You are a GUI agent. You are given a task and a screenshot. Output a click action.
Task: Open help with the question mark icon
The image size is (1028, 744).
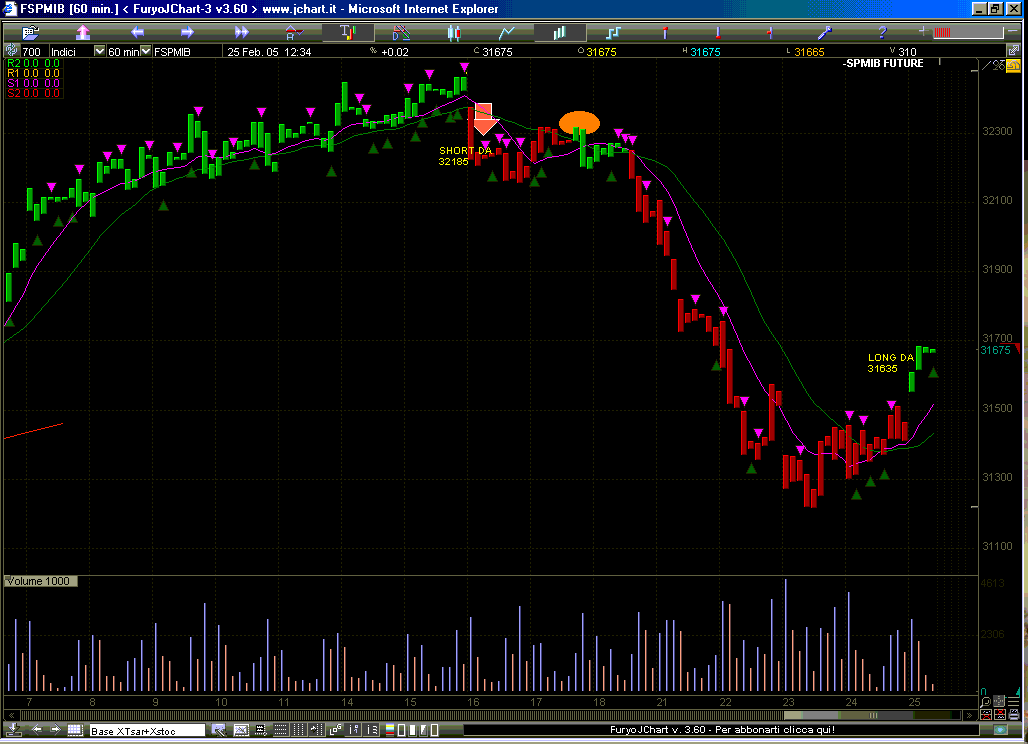tap(882, 33)
